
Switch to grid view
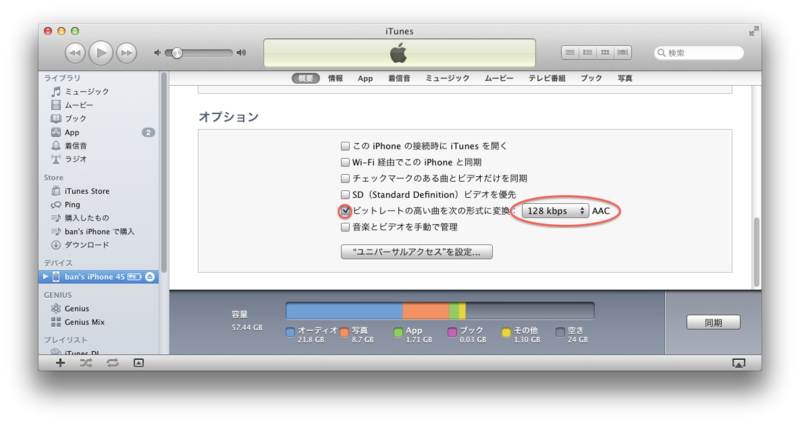(x=605, y=53)
